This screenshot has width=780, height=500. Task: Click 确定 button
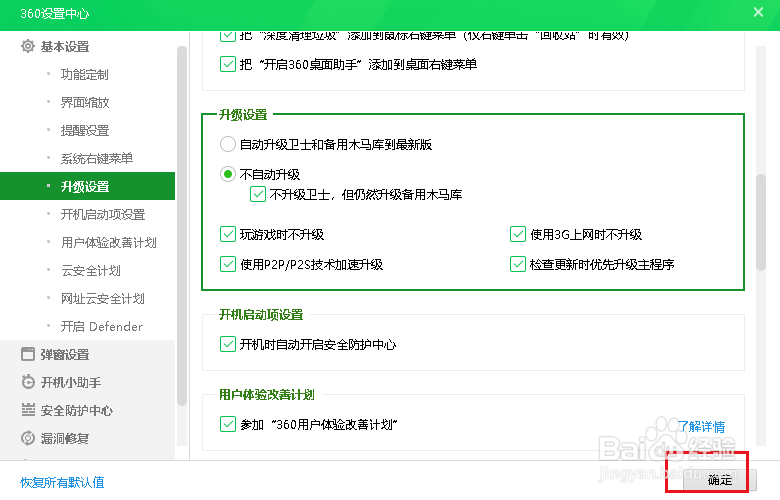pyautogui.click(x=719, y=480)
